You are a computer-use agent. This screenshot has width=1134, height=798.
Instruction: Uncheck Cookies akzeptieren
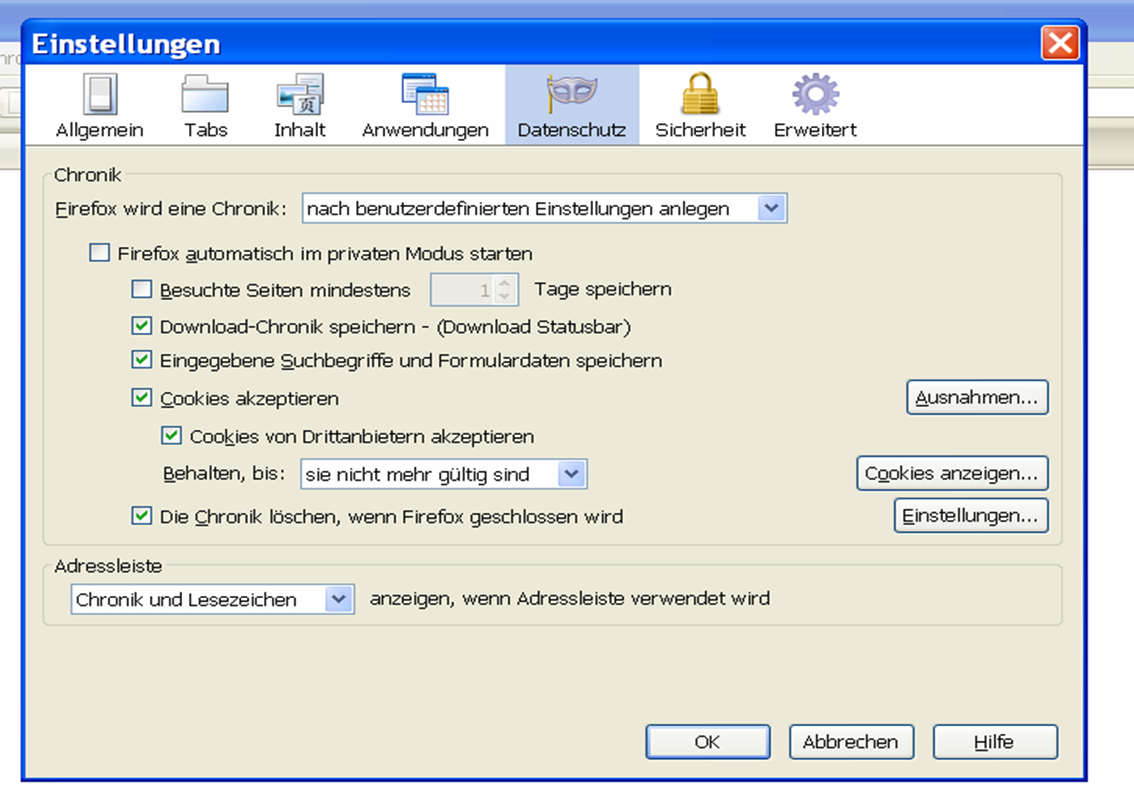point(142,397)
